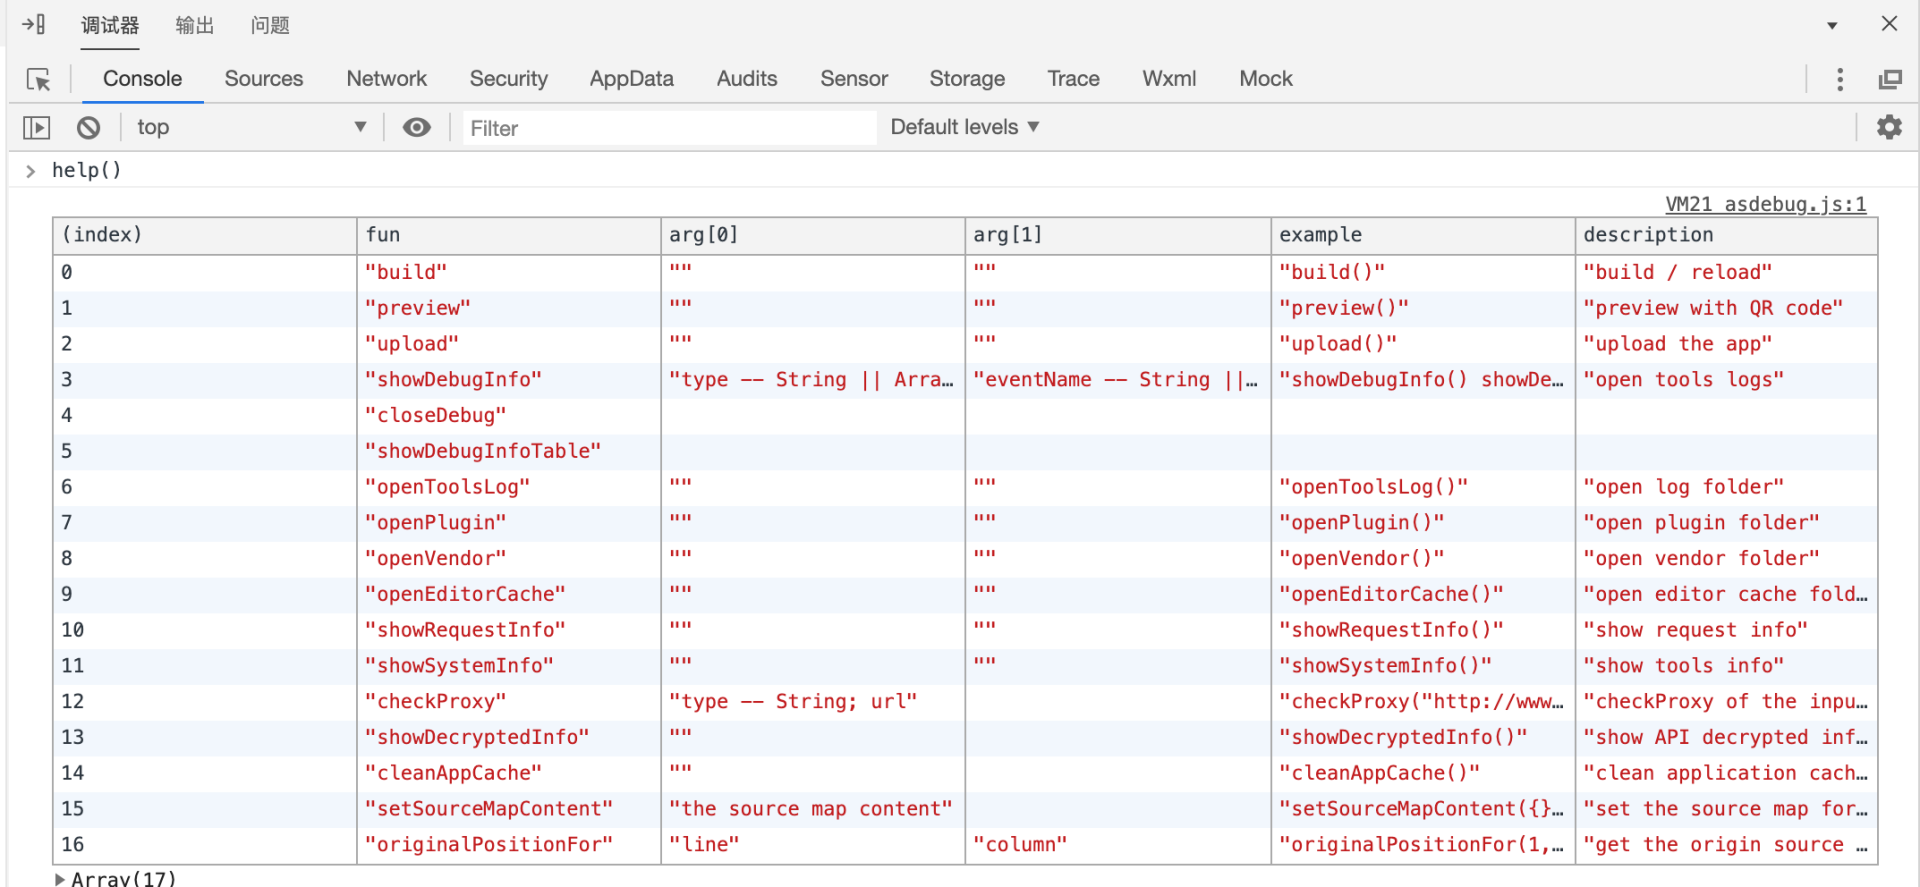Expand the Array(17) disclosure triangle
This screenshot has height=887, width=1920.
(x=60, y=879)
